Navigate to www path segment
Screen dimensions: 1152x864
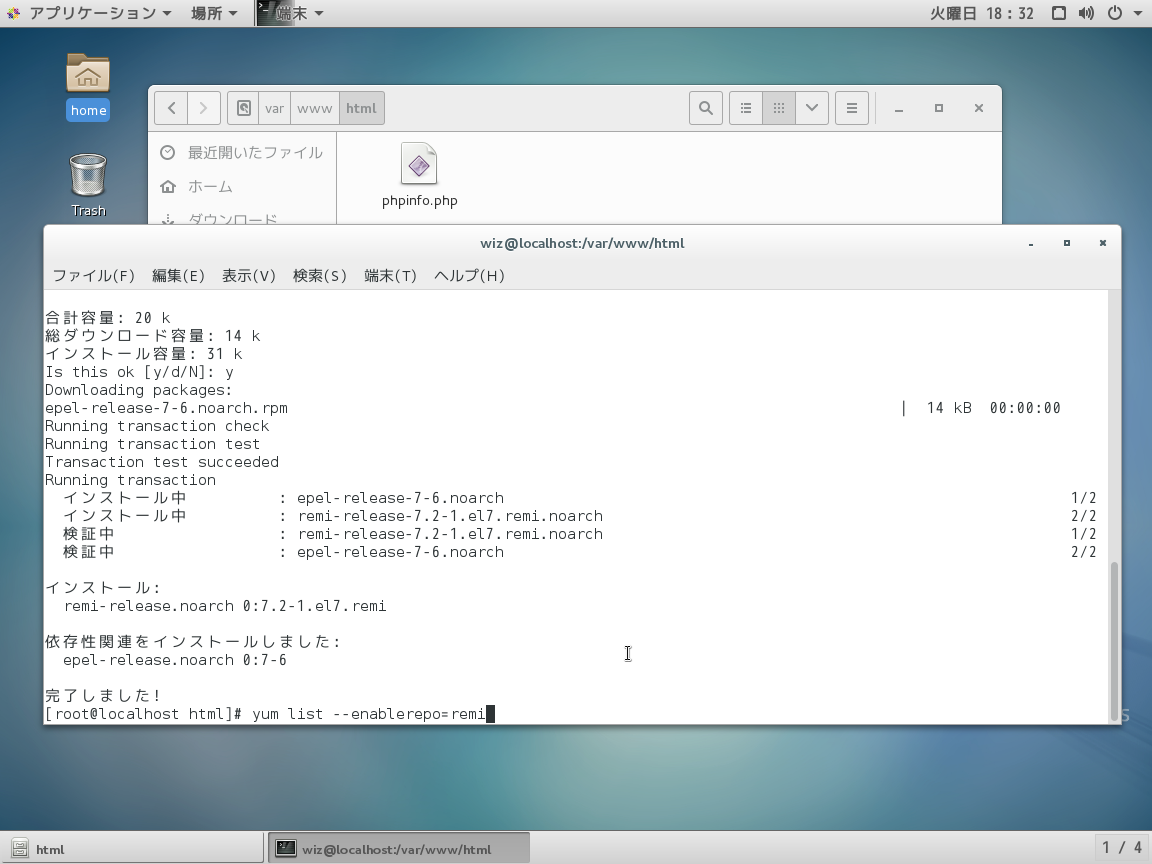coord(314,108)
